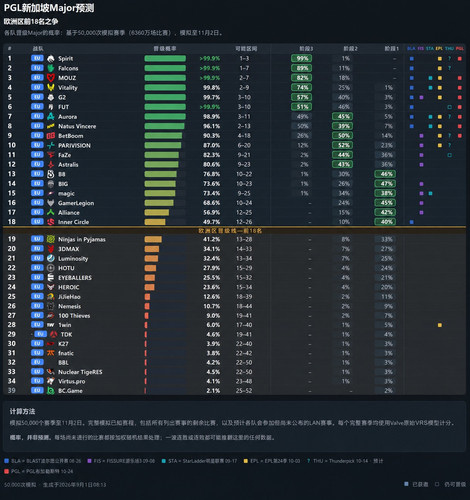Click the BLA event column header
Screen dimensions: 470x500
pyautogui.click(x=411, y=49)
